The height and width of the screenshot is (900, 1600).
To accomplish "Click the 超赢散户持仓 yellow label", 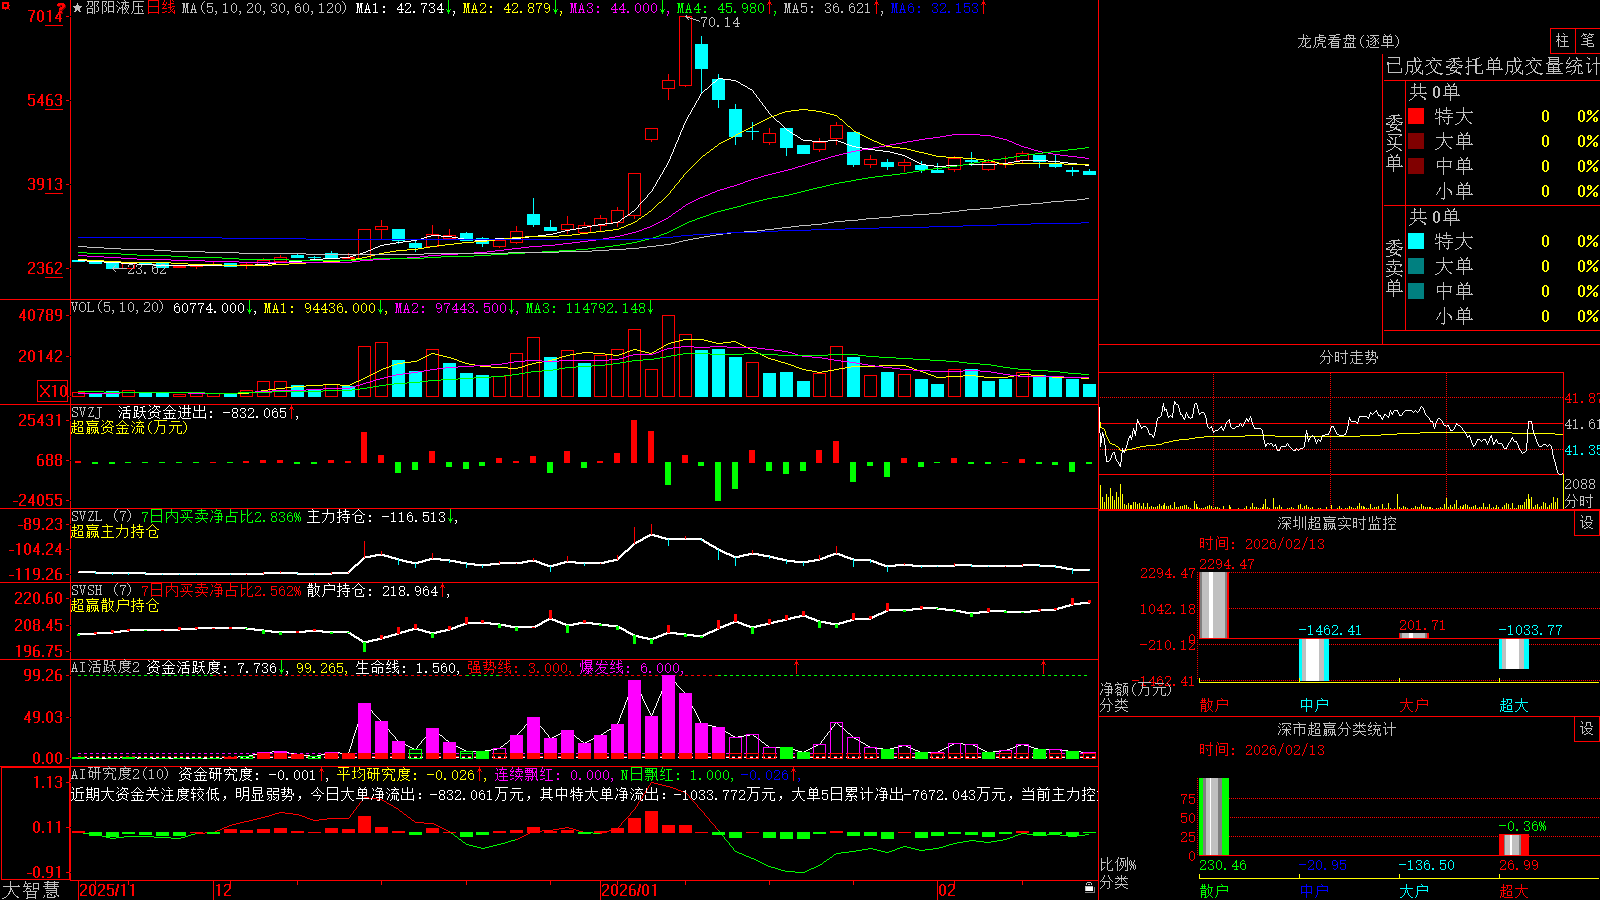I will pos(115,605).
